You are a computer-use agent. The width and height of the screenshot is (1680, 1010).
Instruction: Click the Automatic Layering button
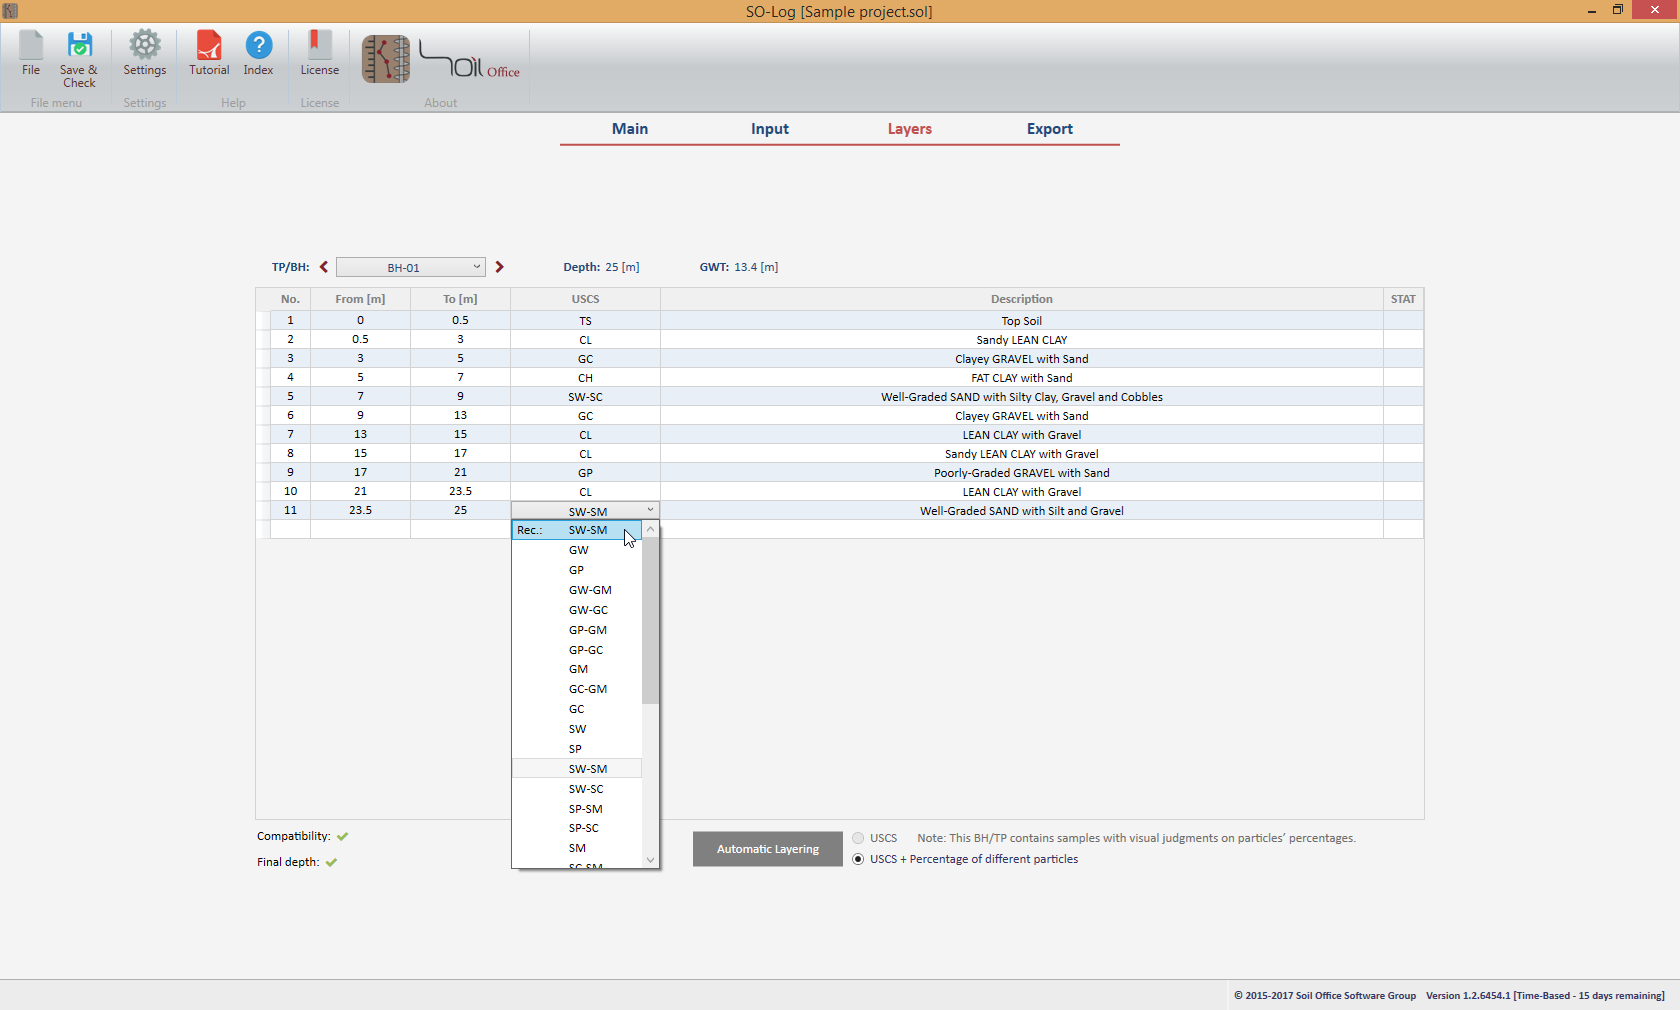(x=767, y=849)
